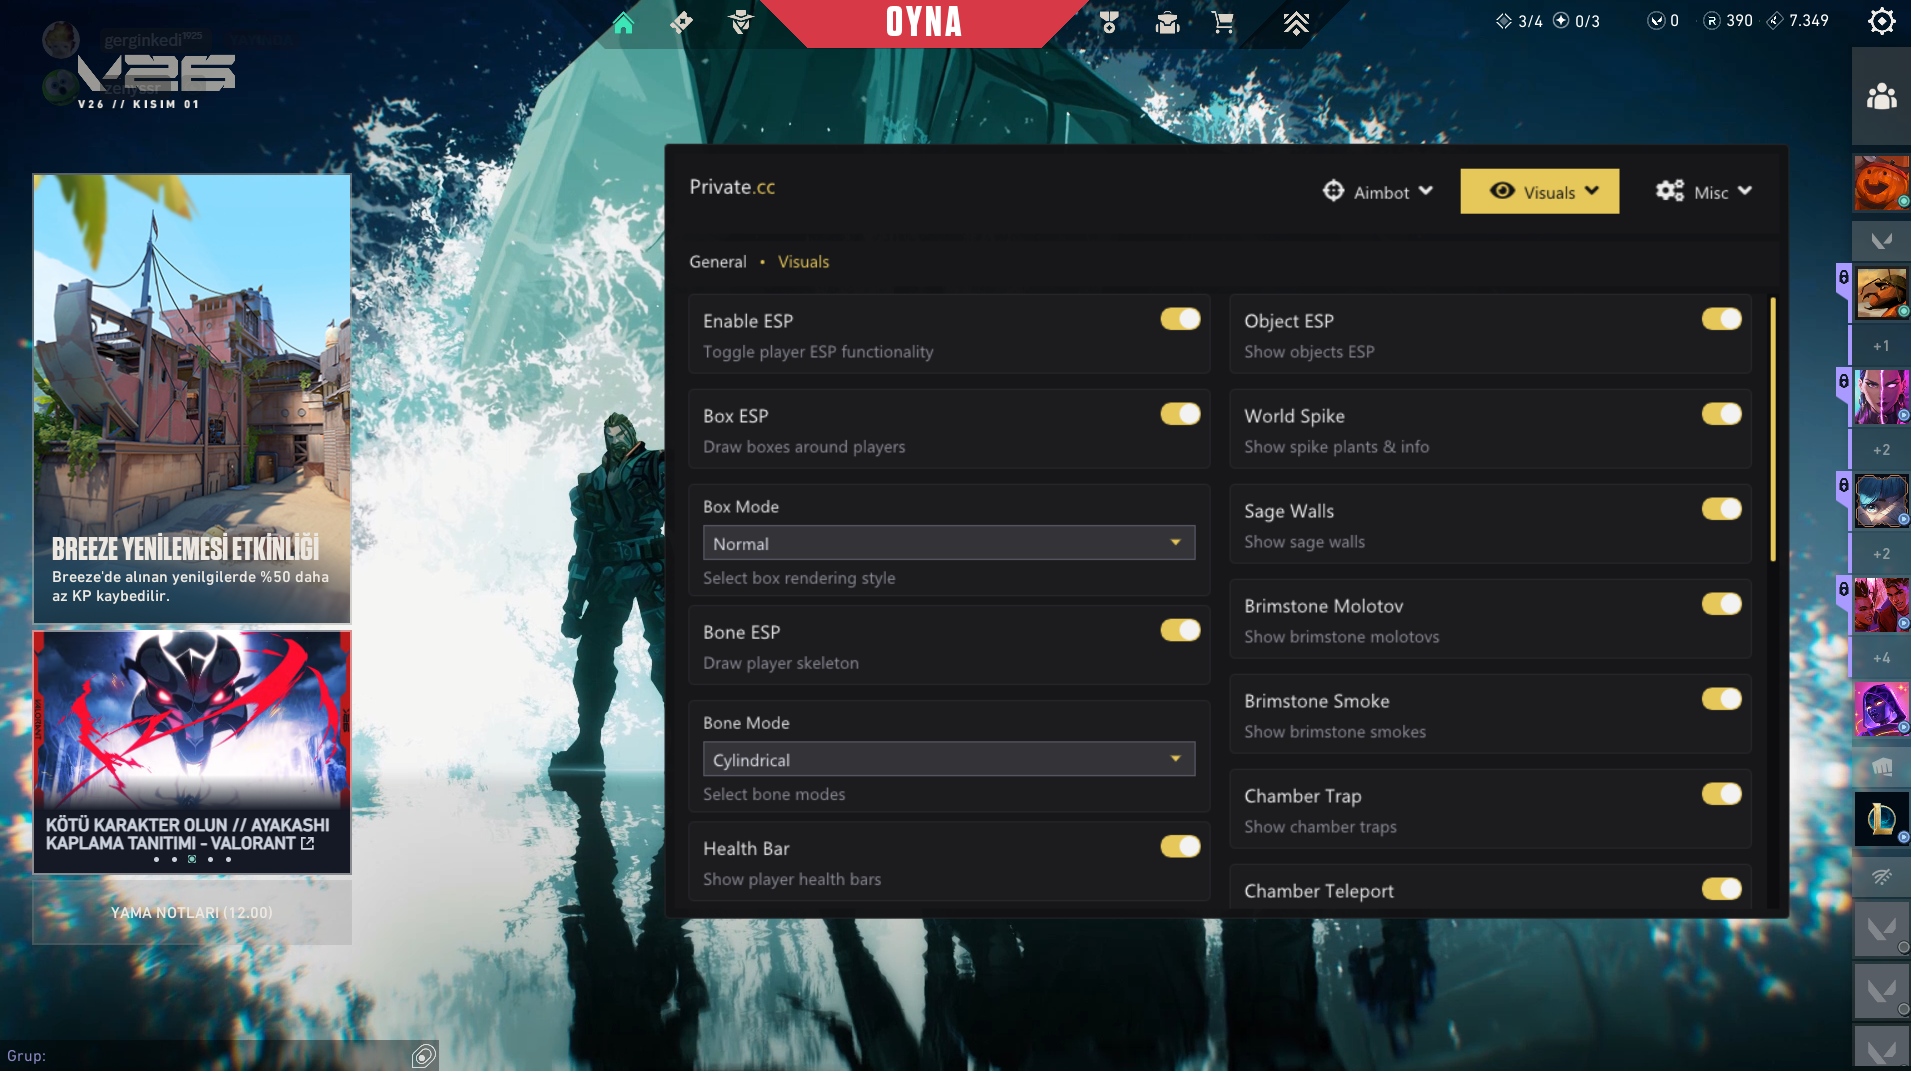Open the settings gear icon
Viewport: 1911px width, 1071px height.
click(1882, 21)
